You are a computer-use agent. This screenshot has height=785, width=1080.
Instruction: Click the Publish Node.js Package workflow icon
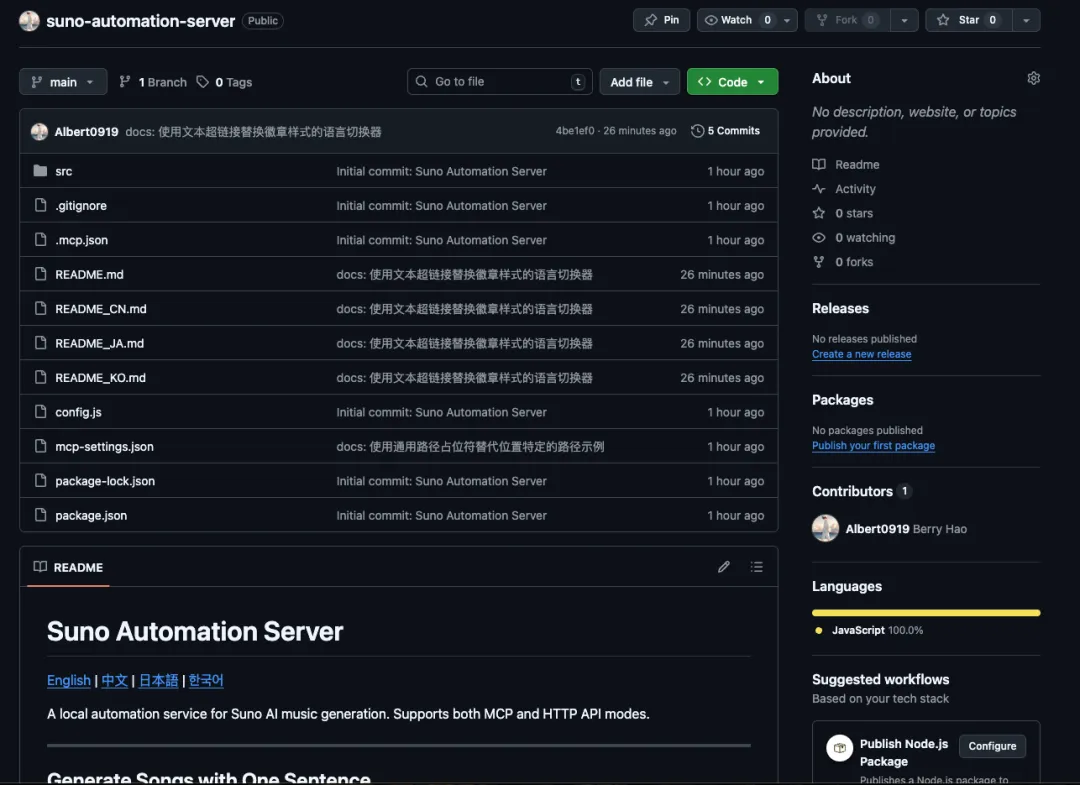839,747
